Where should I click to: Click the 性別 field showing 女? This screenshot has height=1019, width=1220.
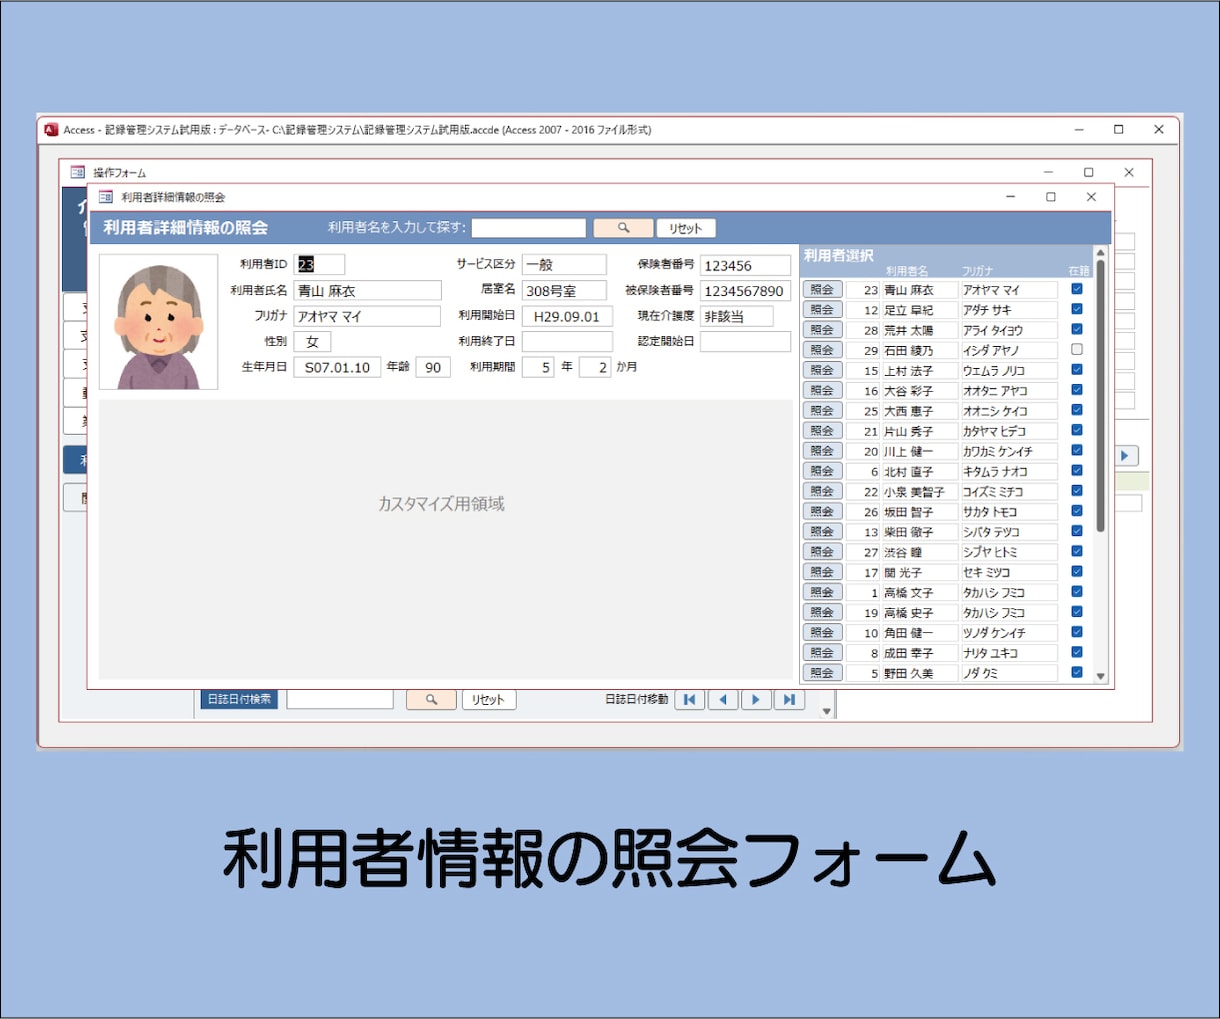click(312, 342)
